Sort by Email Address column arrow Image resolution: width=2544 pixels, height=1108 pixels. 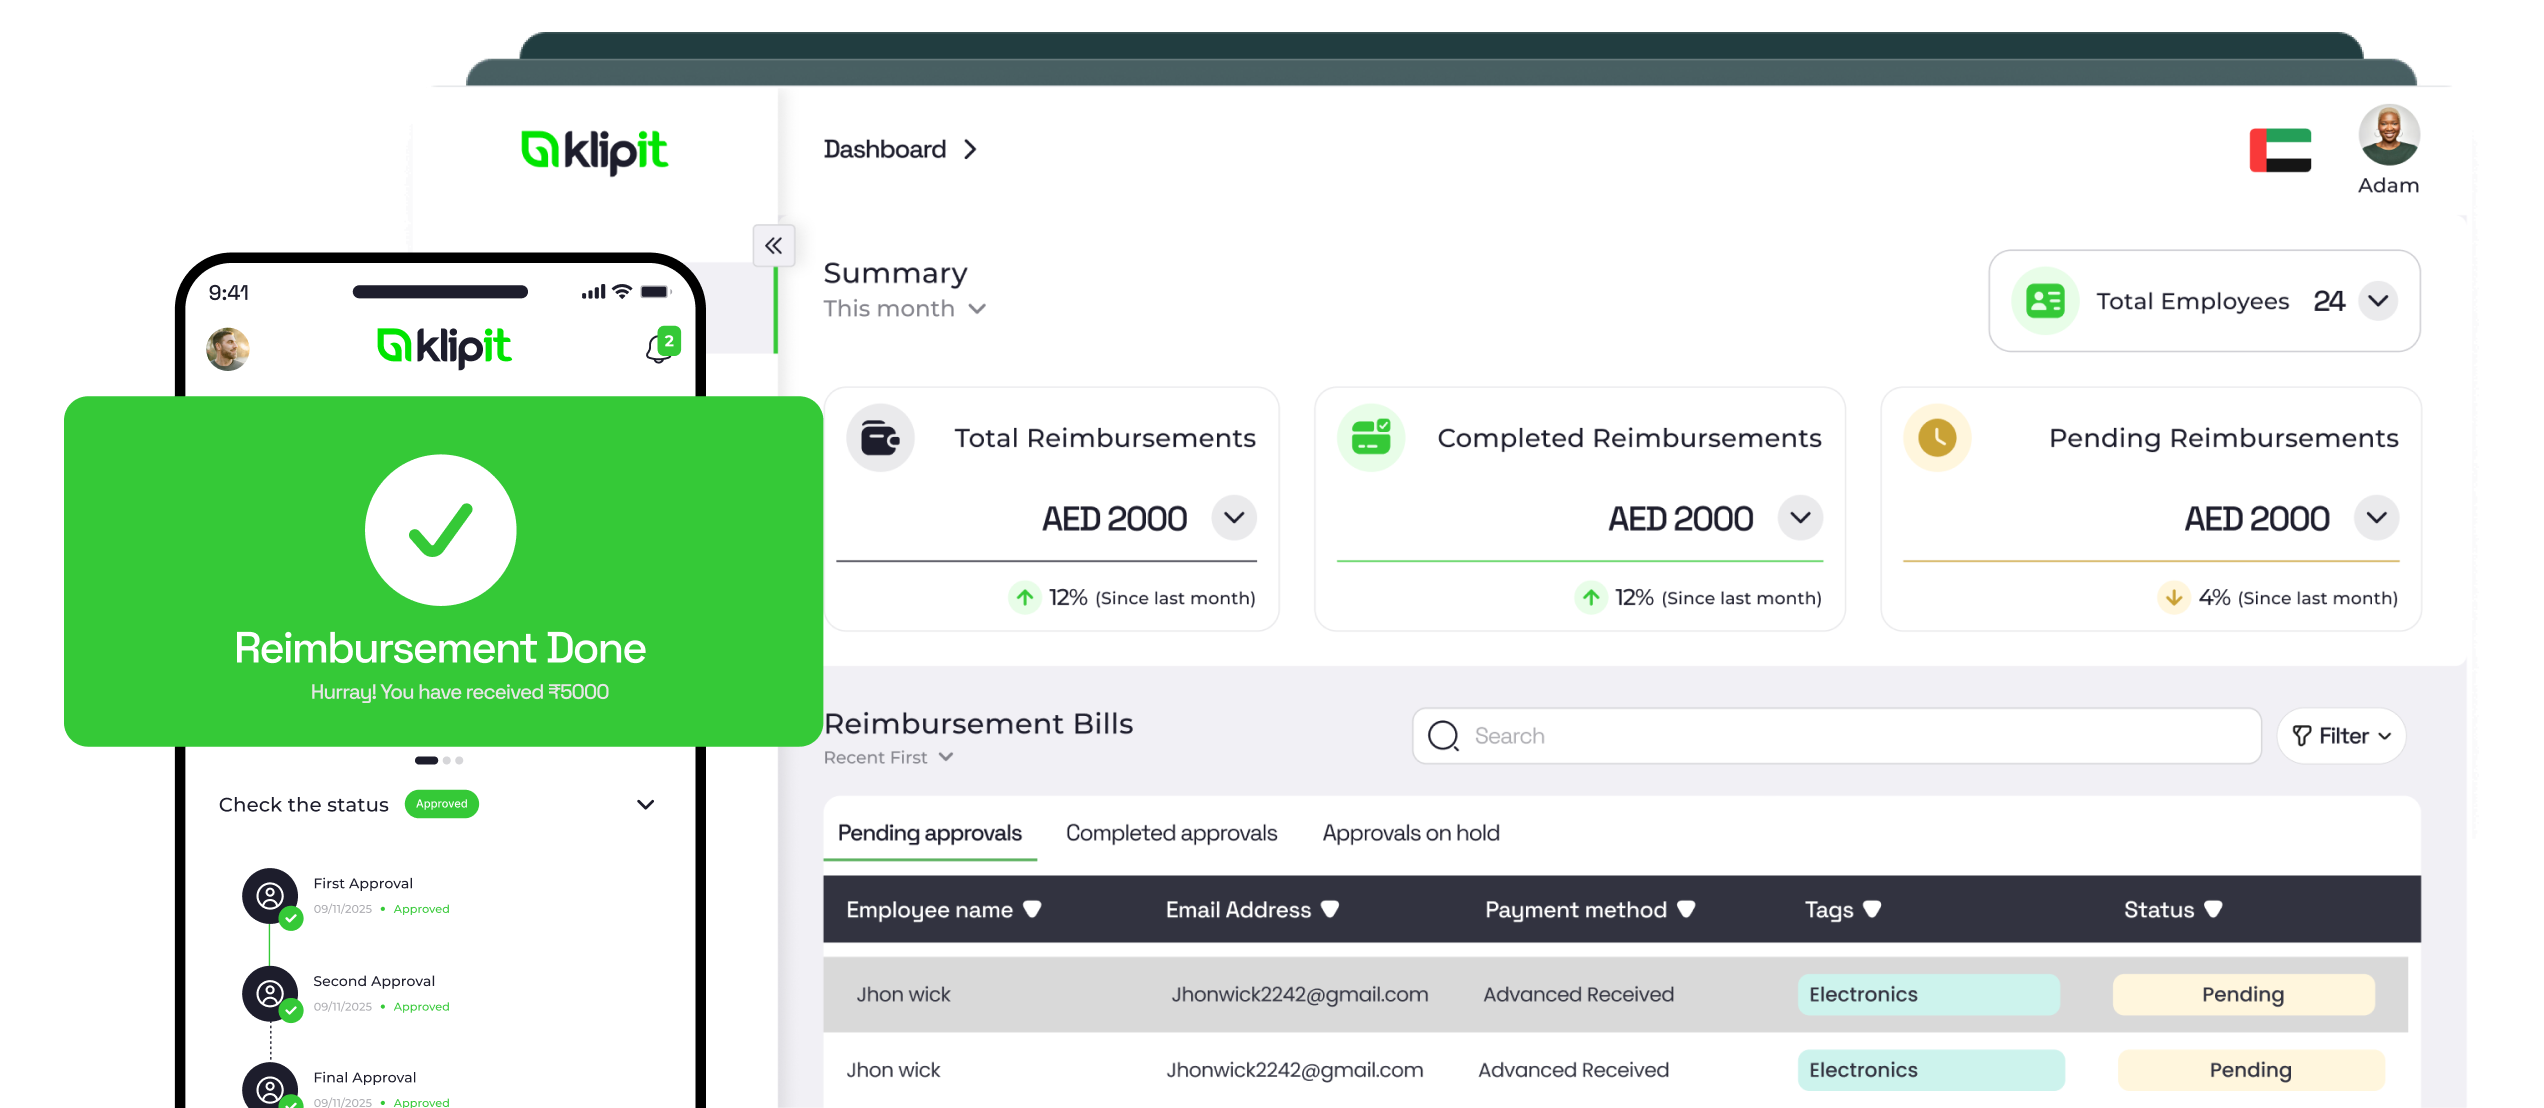[1330, 909]
